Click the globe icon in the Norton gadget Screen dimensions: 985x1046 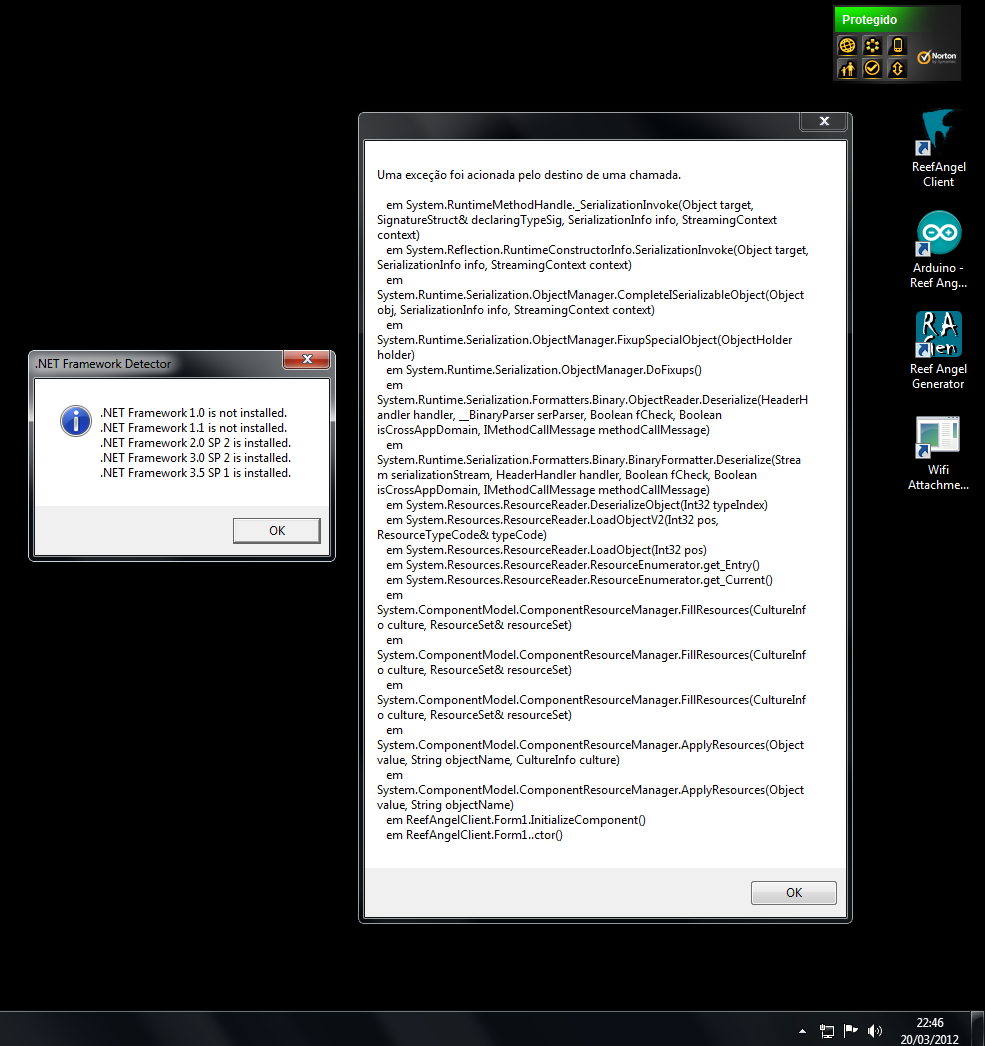[847, 45]
